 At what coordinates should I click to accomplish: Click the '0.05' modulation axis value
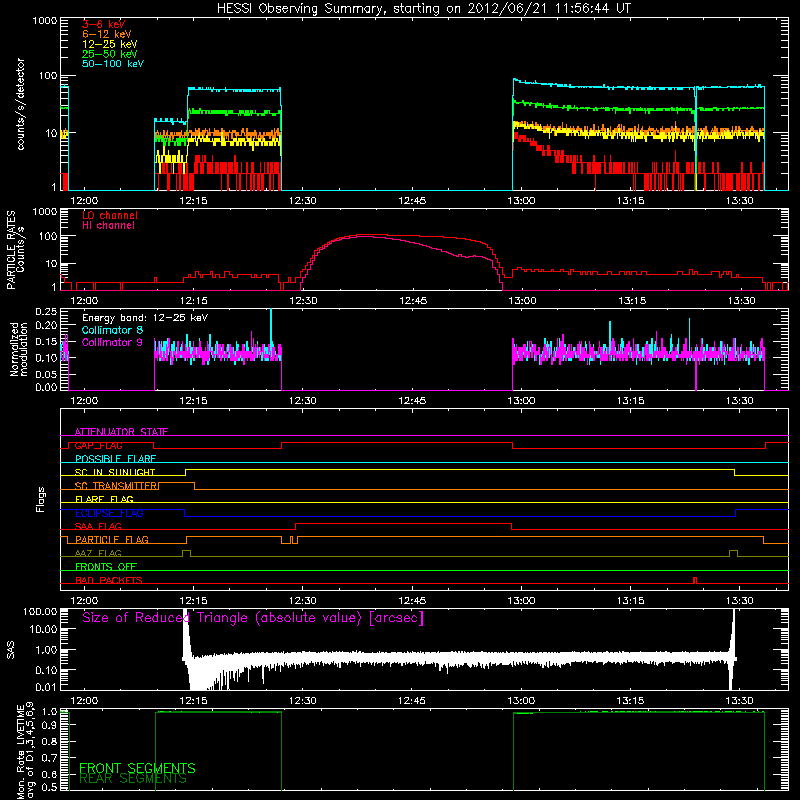pyautogui.click(x=46, y=374)
